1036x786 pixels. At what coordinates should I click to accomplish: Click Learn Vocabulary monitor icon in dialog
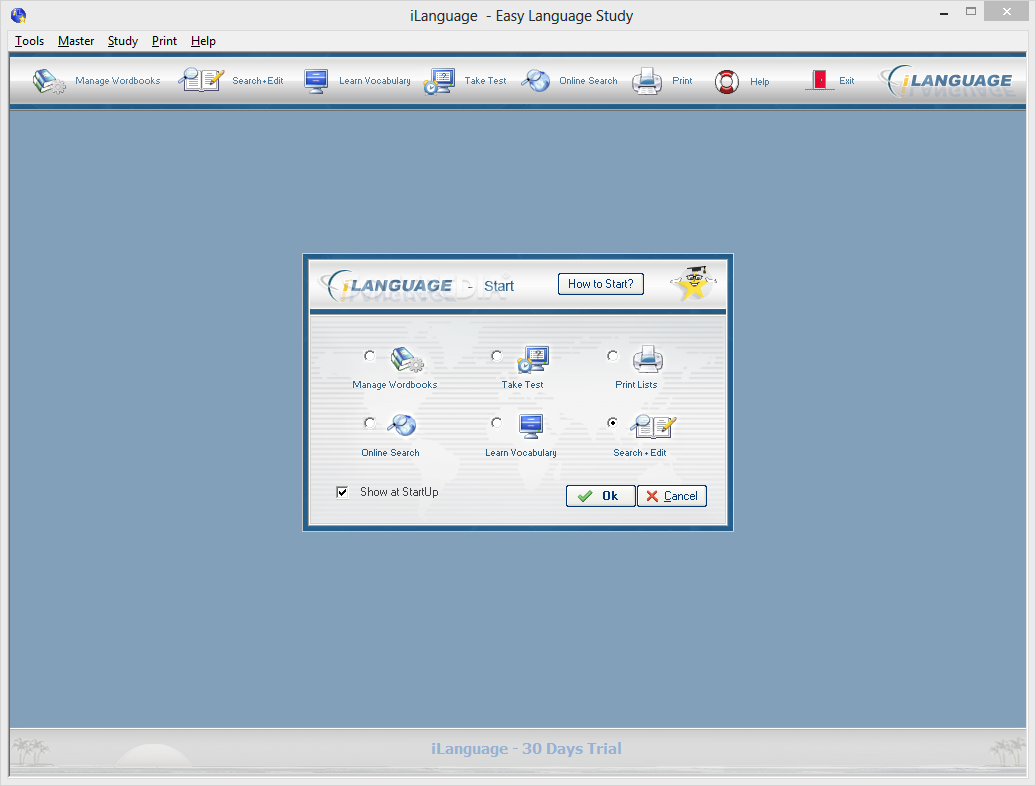click(531, 426)
